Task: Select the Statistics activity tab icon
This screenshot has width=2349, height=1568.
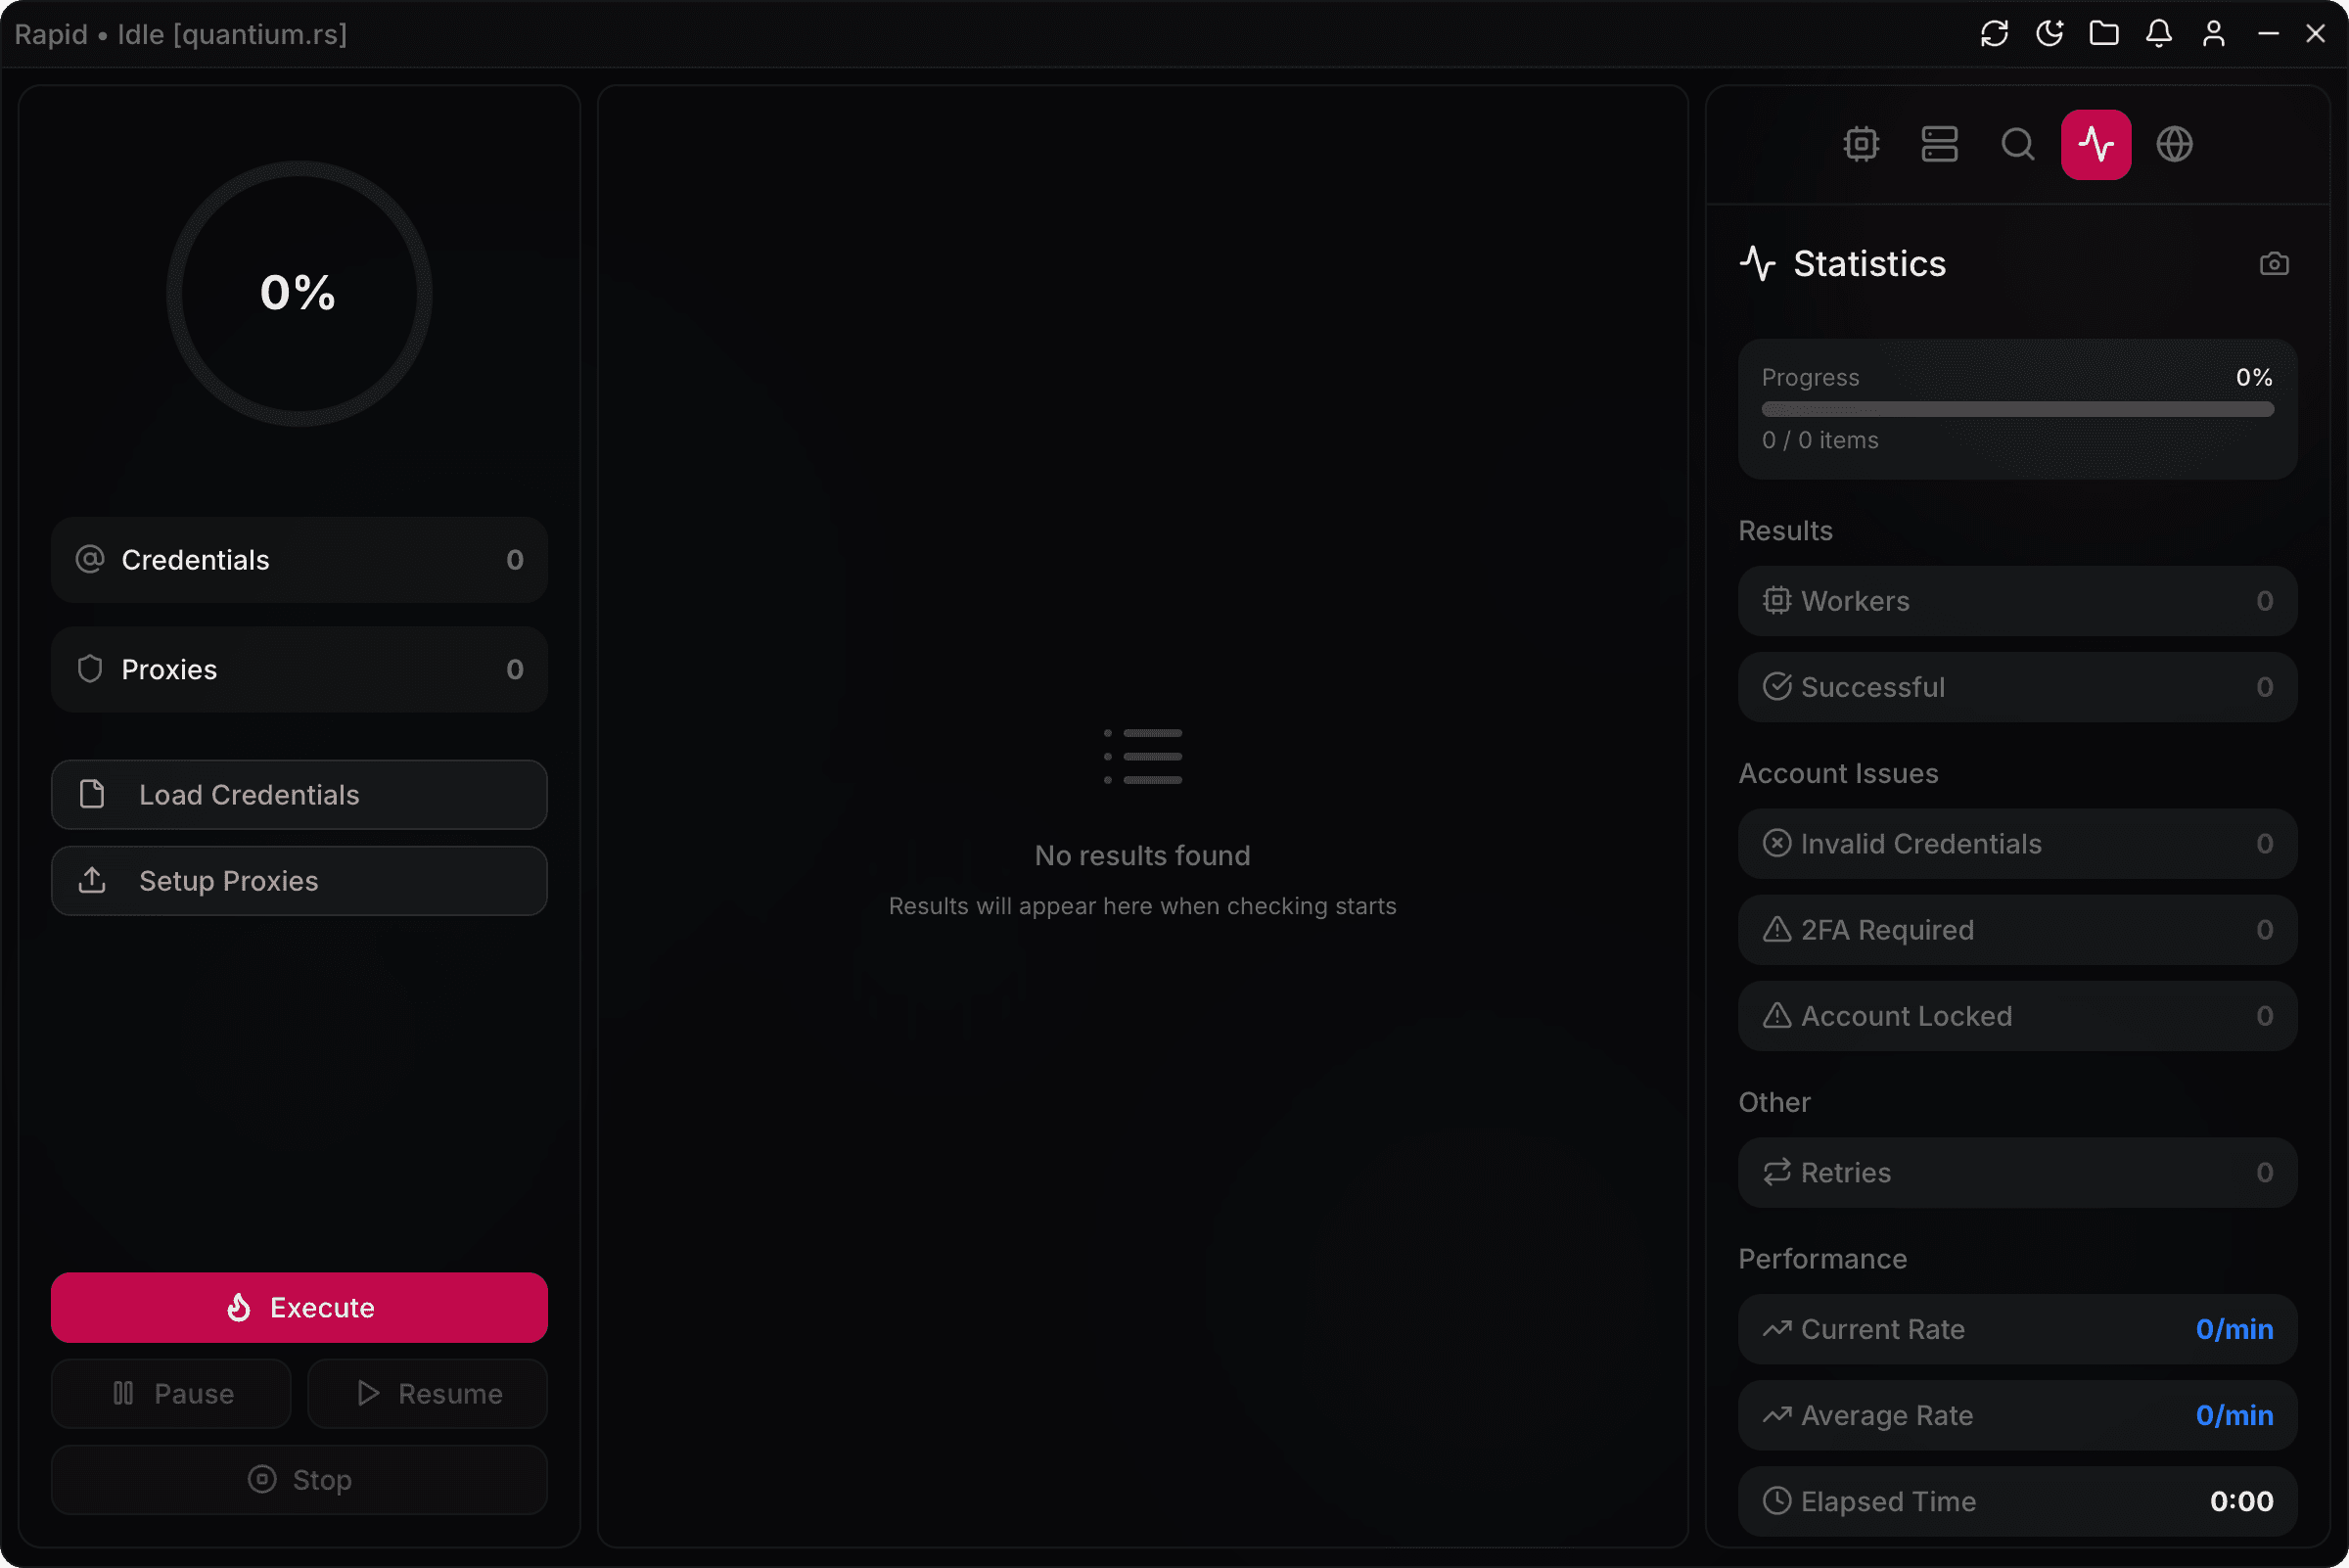Action: [x=2095, y=144]
